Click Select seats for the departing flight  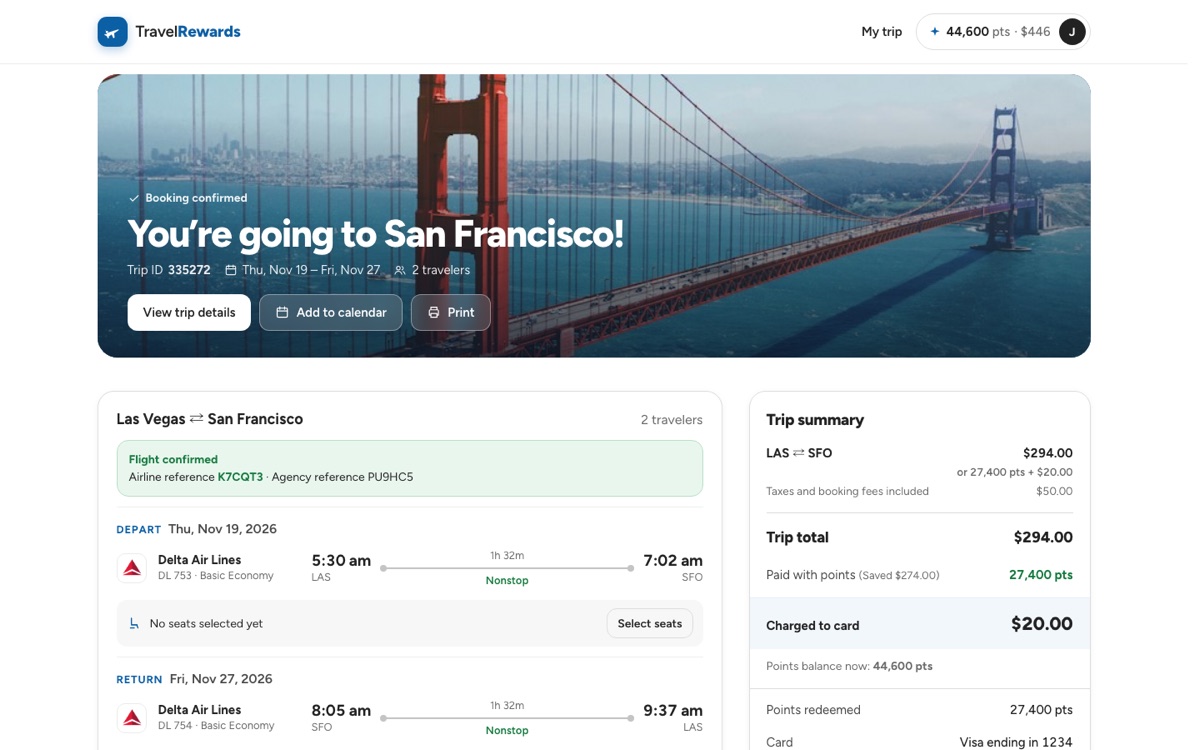click(650, 624)
